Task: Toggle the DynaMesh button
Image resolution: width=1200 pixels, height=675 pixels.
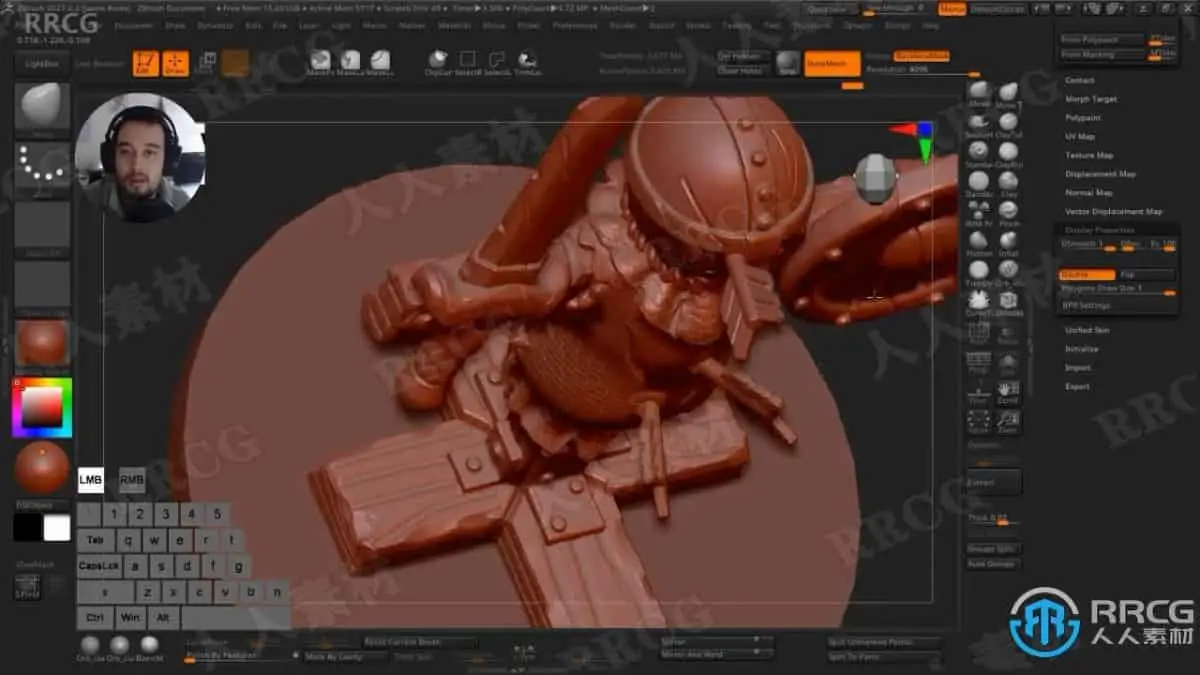Action: click(x=832, y=63)
